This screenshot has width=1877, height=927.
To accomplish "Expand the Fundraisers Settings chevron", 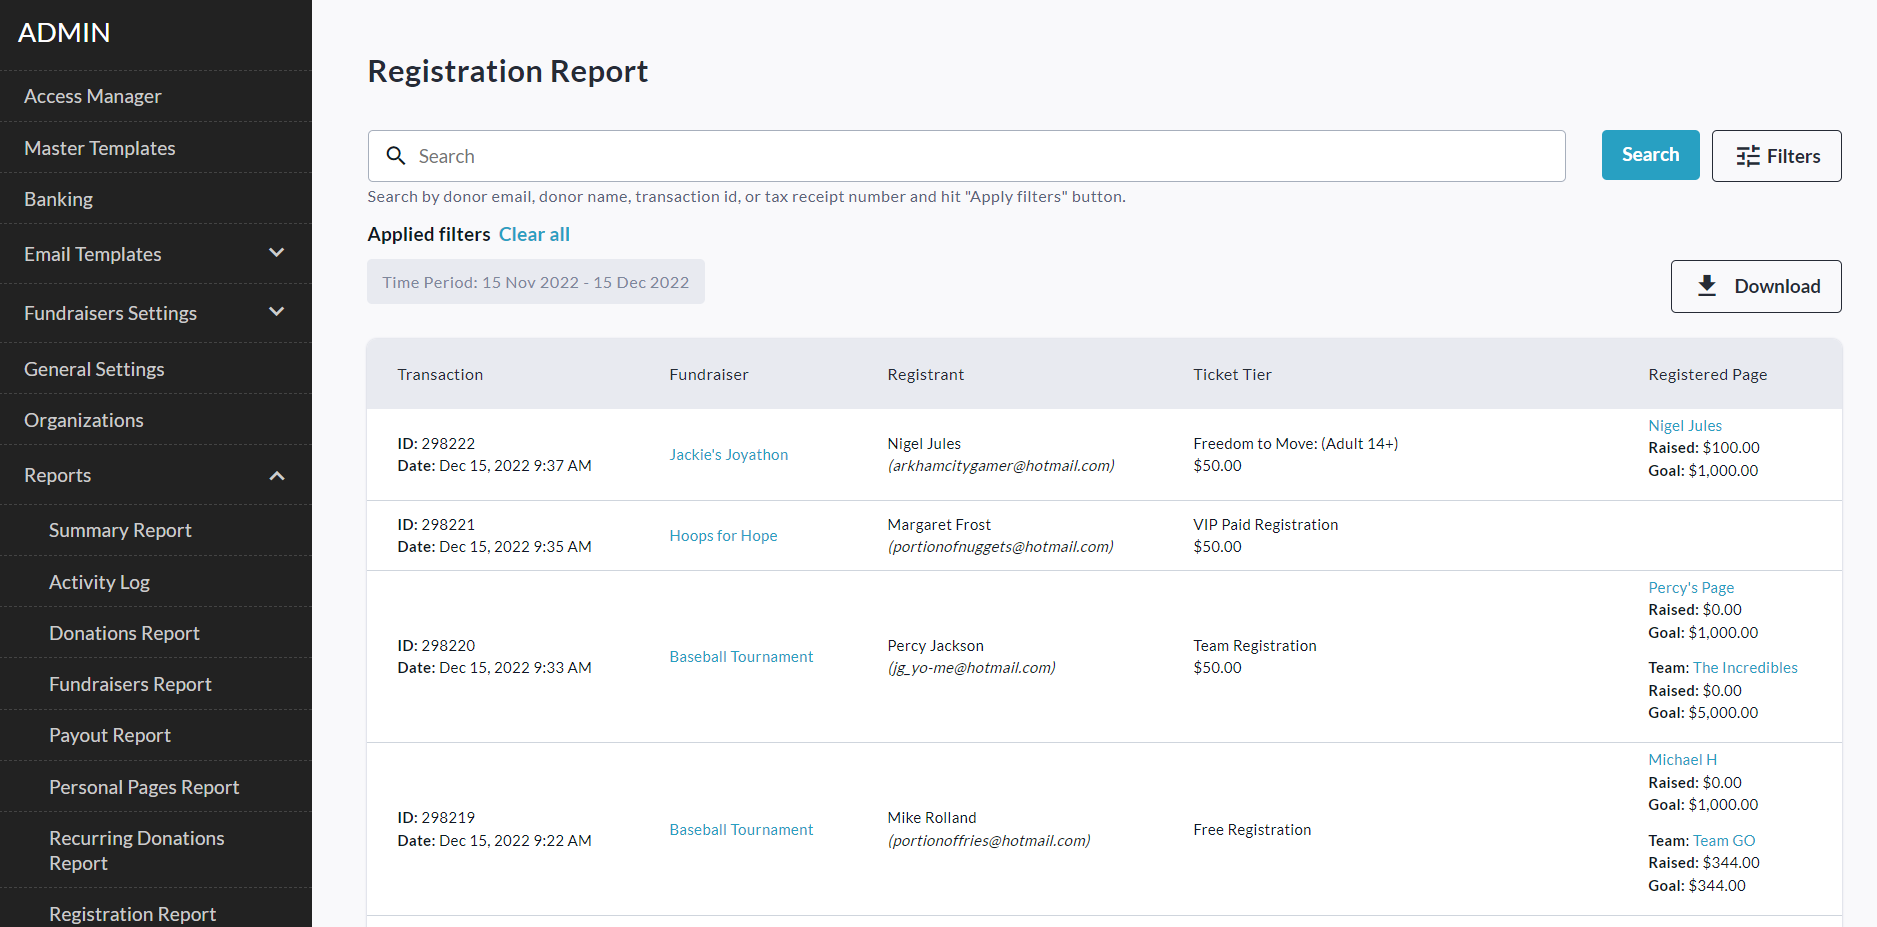I will coord(277,312).
